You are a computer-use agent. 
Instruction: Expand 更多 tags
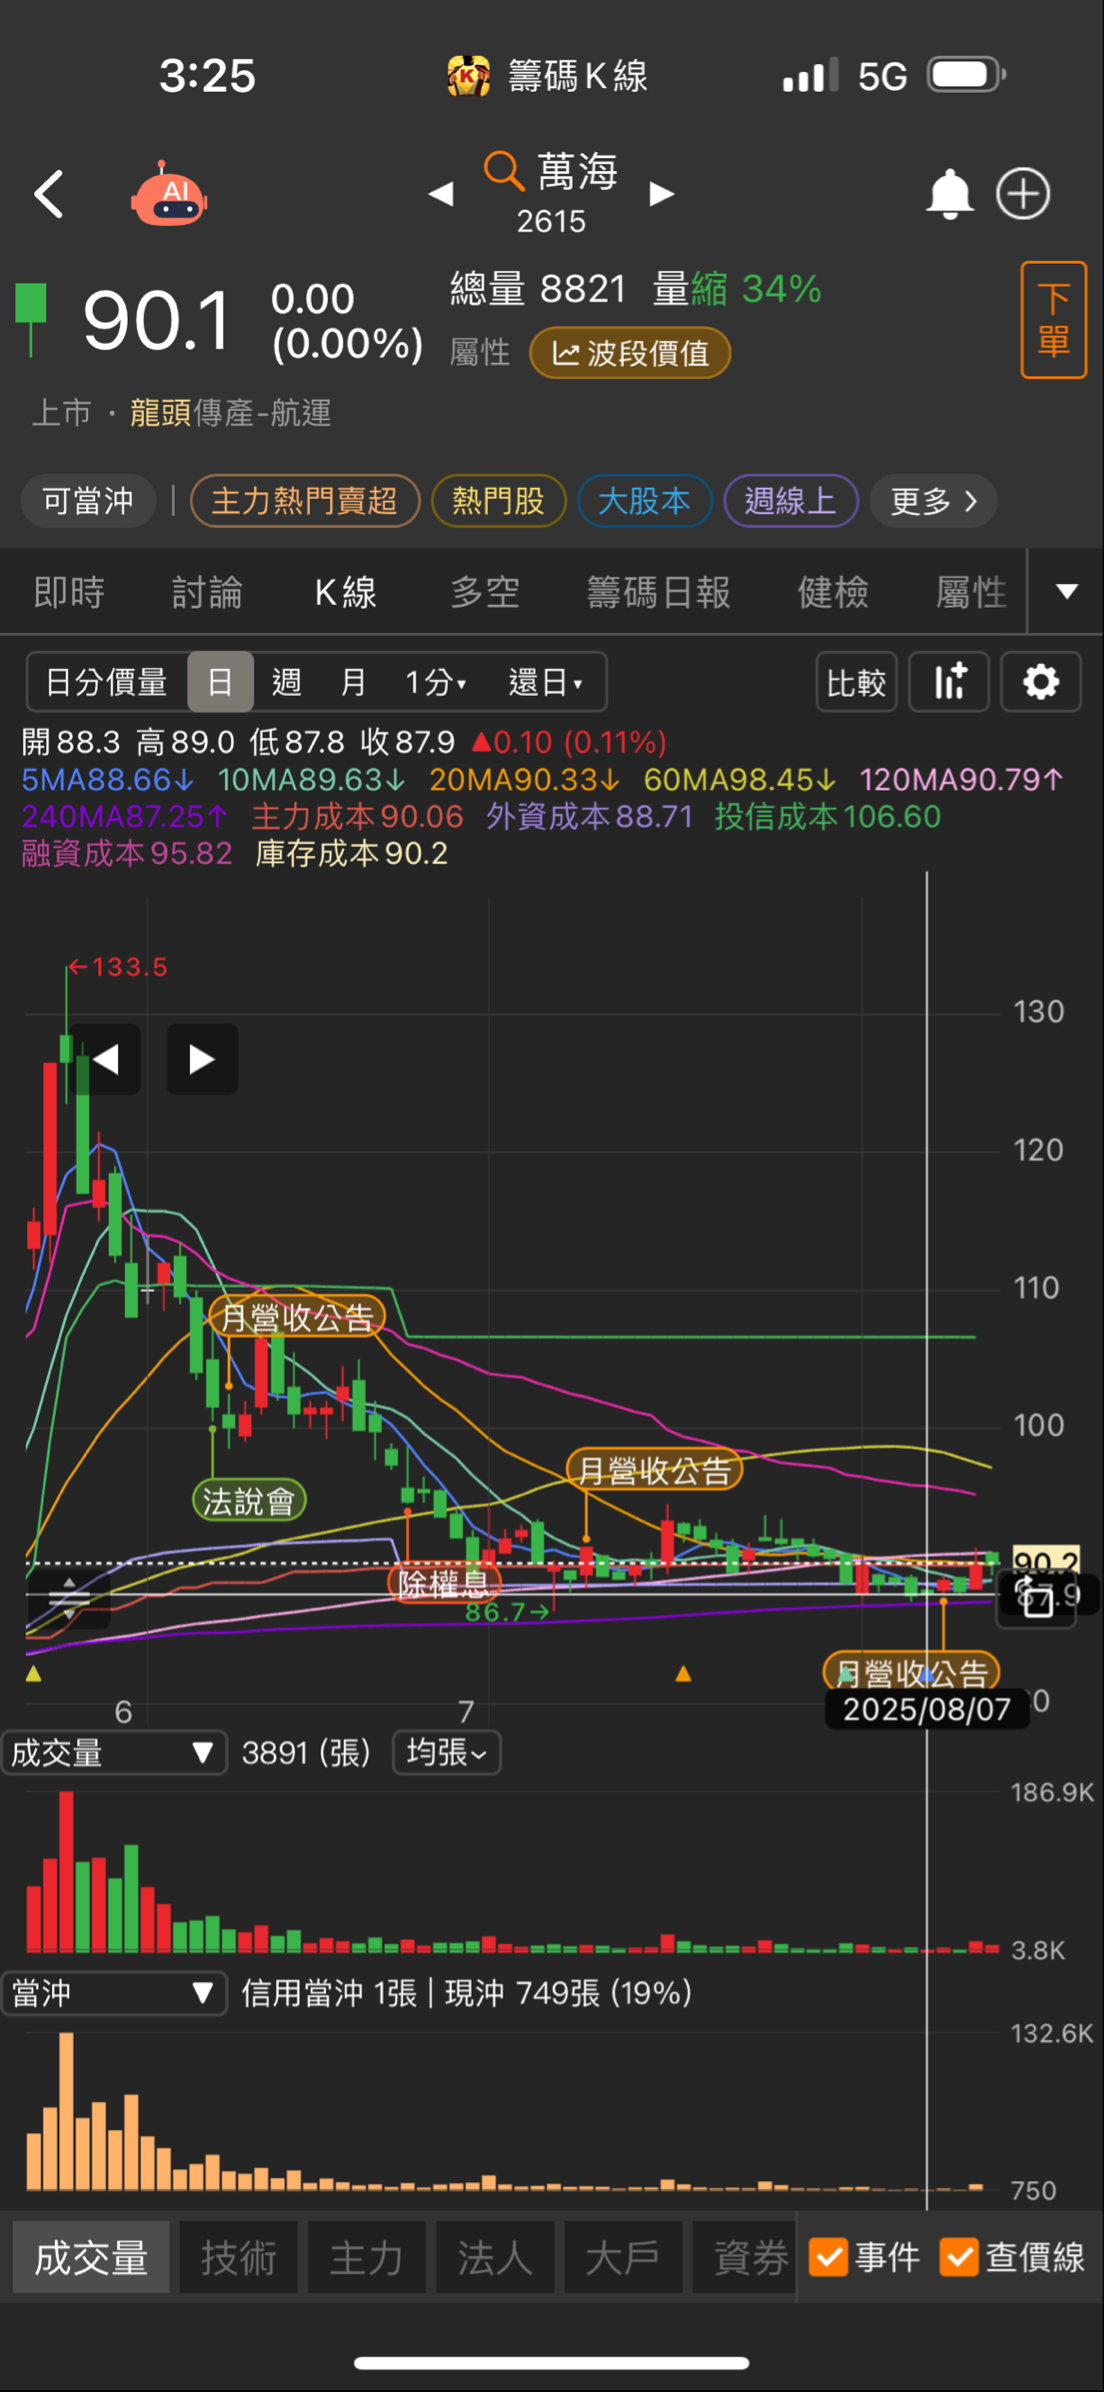[934, 501]
